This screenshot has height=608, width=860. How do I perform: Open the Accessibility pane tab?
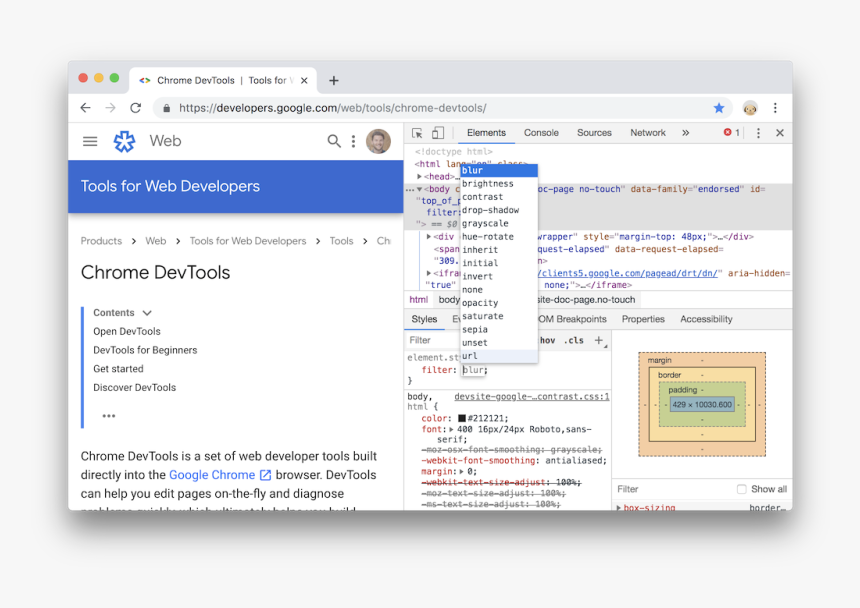click(706, 319)
